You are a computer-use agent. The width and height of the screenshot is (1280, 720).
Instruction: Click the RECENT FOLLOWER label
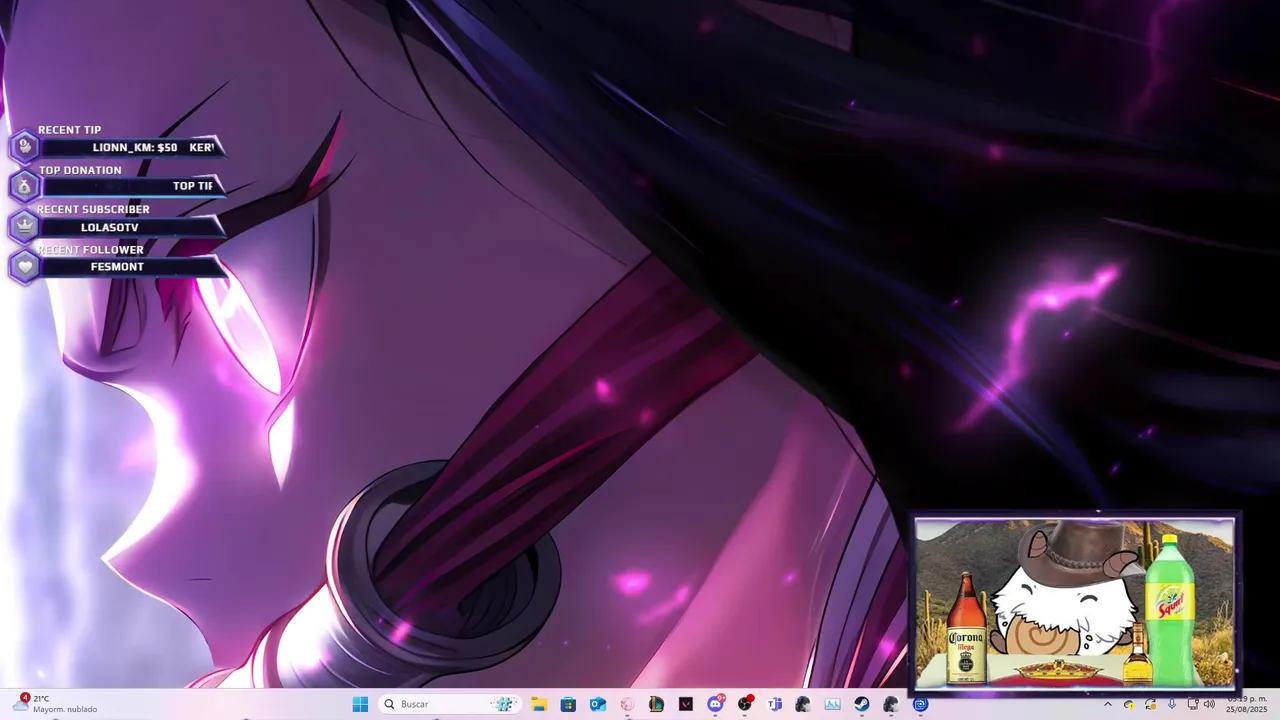pyautogui.click(x=91, y=249)
